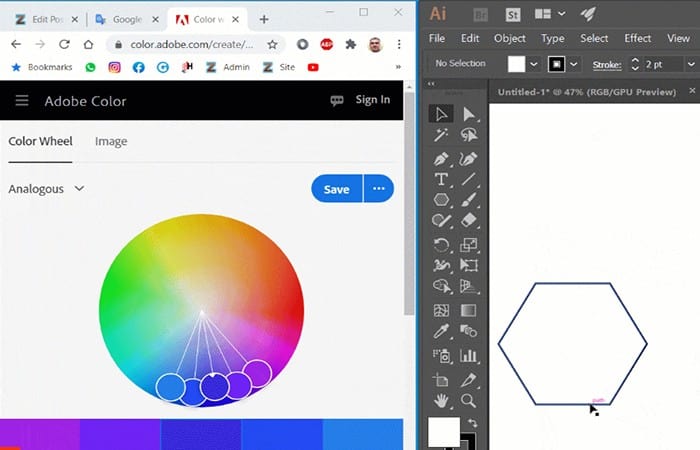Click the stroke weight field showing 2 pt
This screenshot has height=450, width=700.
(663, 64)
